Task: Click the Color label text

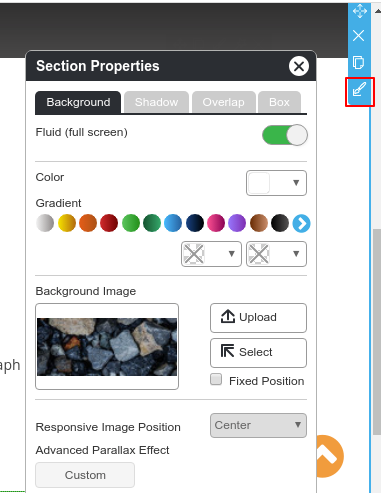Action: [x=50, y=177]
